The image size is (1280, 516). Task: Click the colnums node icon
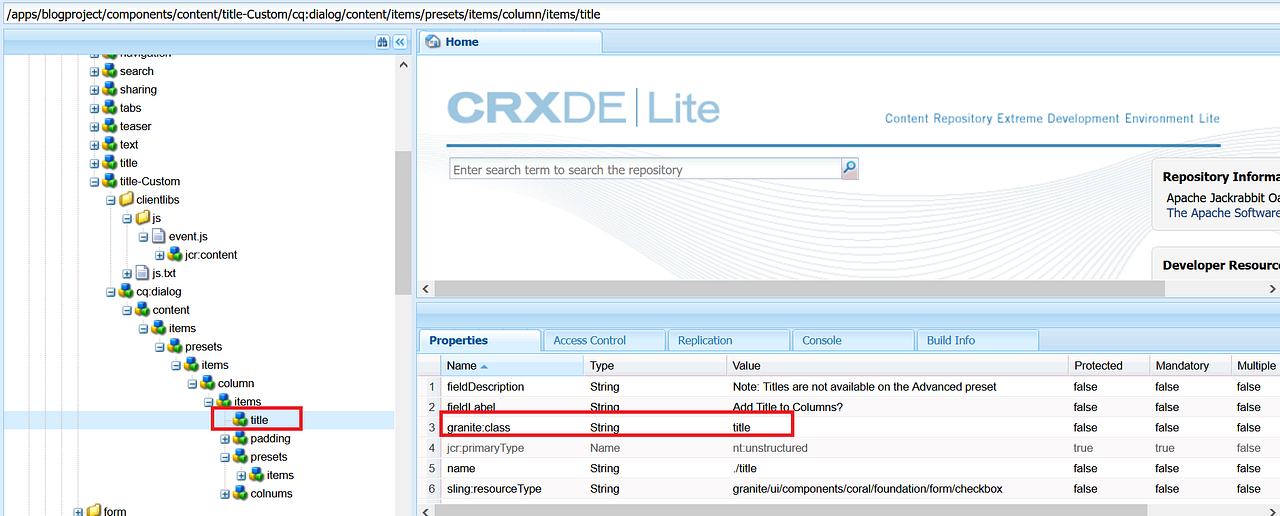tap(240, 493)
